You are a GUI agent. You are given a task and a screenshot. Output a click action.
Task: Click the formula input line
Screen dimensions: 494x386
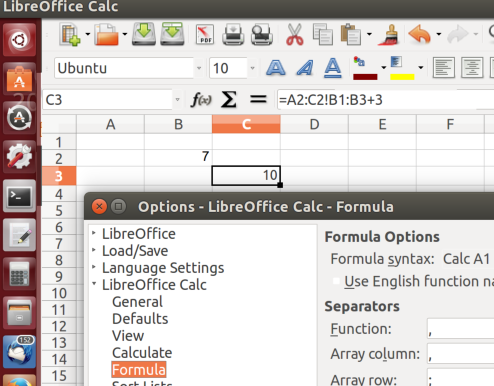[x=385, y=99]
